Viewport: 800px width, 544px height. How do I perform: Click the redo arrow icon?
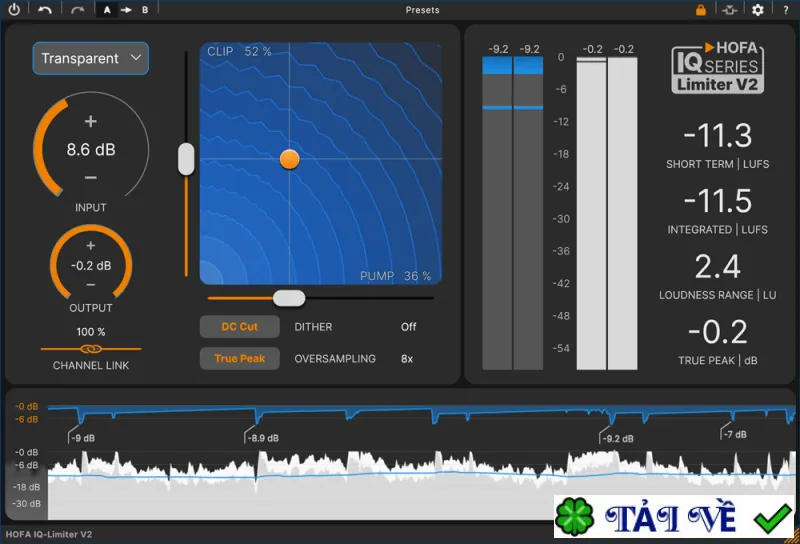[x=78, y=10]
